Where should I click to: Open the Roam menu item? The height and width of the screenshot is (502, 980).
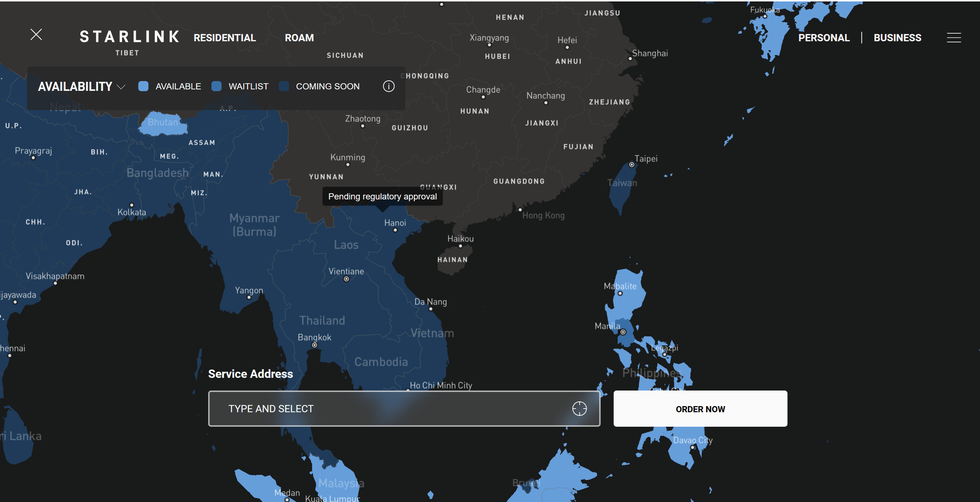(x=299, y=38)
